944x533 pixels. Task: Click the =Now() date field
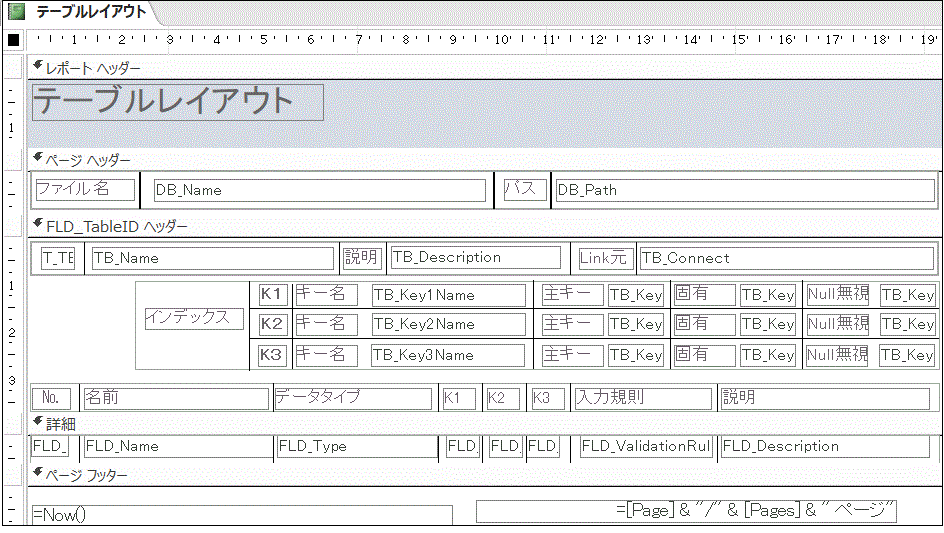pyautogui.click(x=241, y=514)
